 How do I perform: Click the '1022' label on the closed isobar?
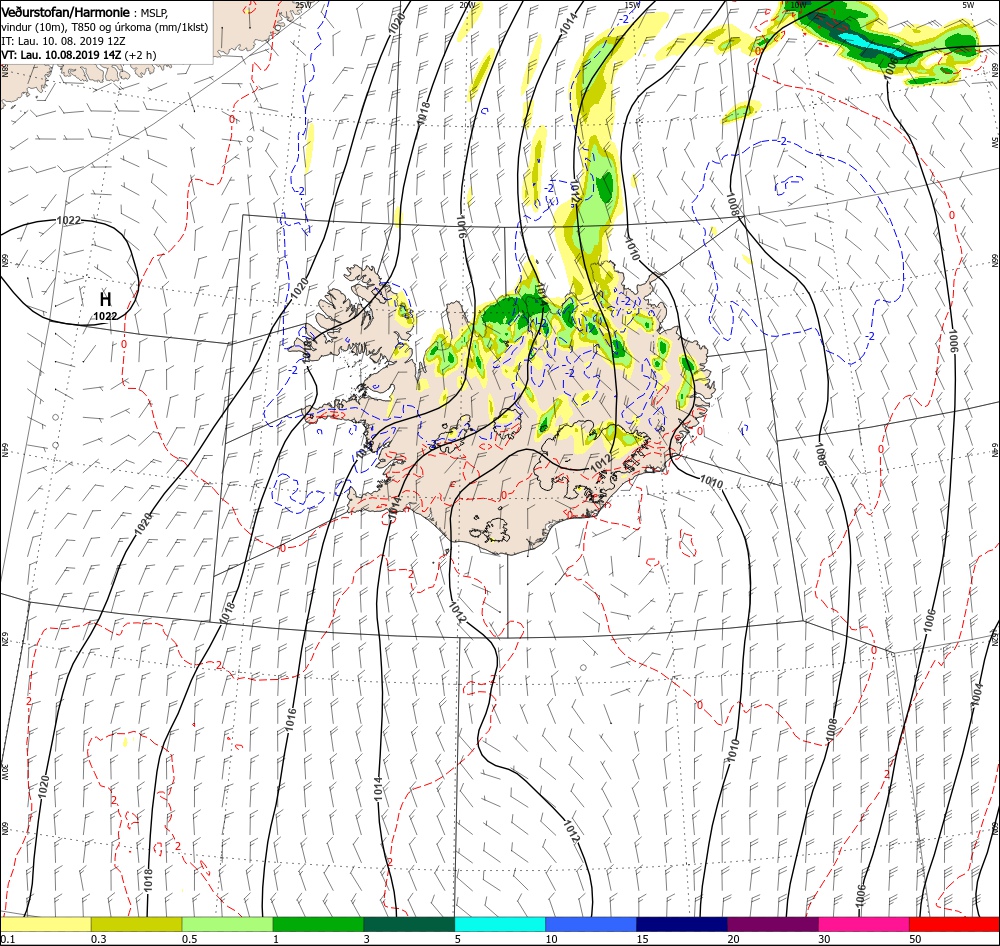(x=69, y=220)
